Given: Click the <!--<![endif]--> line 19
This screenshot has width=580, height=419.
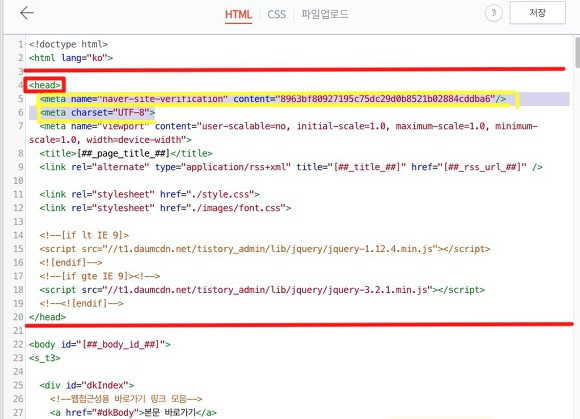Looking at the screenshot, I should [82, 304].
